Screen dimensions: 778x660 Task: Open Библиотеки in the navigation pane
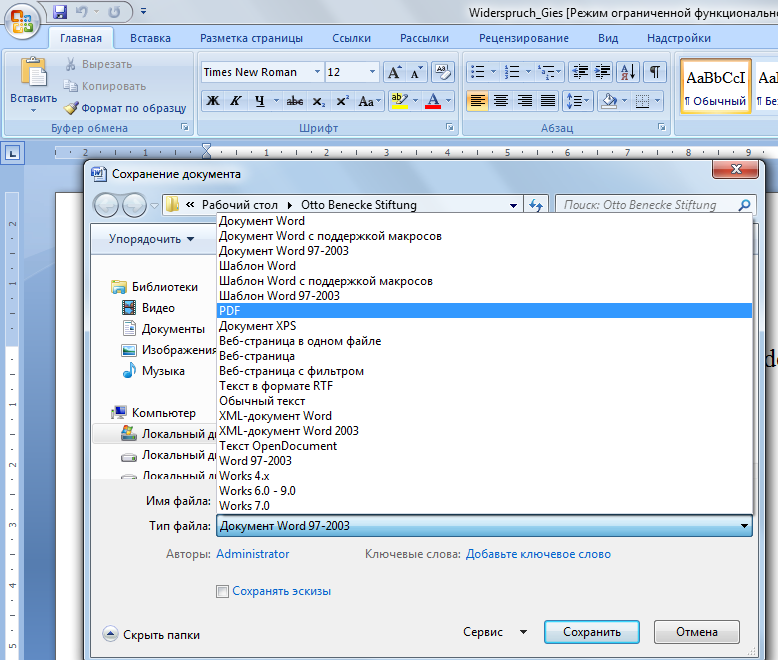(155, 287)
